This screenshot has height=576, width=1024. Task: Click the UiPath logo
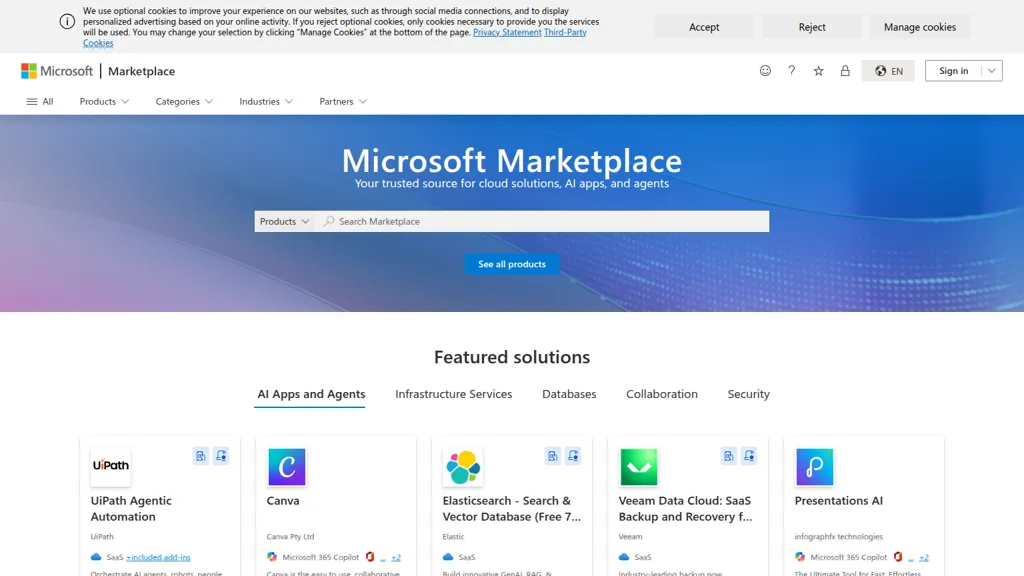(x=111, y=466)
